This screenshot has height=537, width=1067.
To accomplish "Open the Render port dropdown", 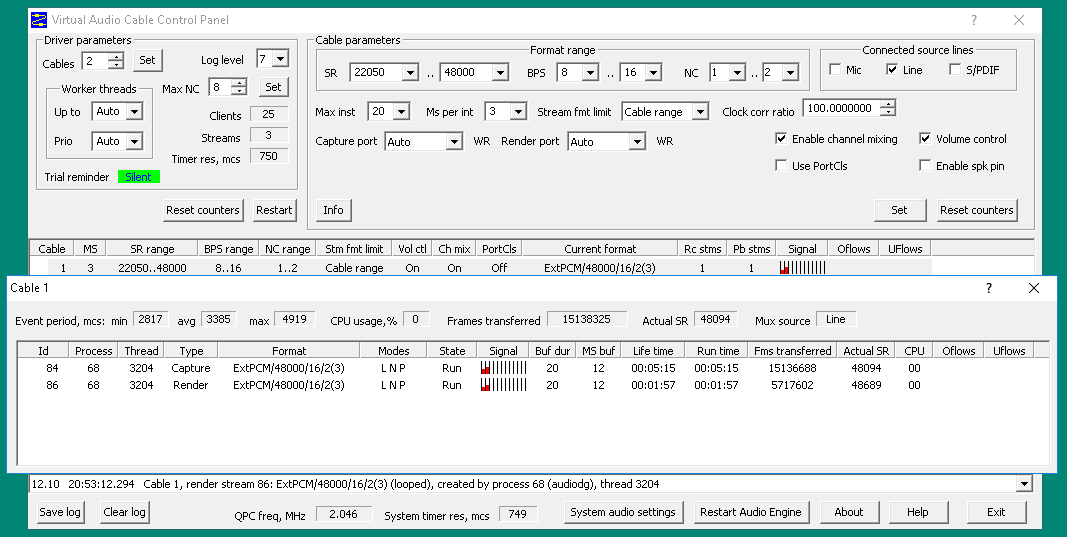I will [637, 142].
